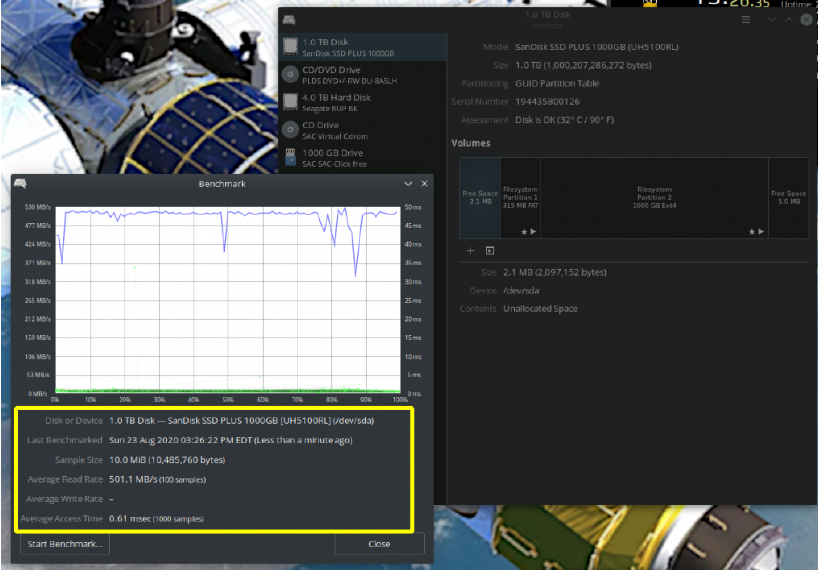
Task: Click the Disk or Device value in Benchmark
Action: (x=242, y=420)
